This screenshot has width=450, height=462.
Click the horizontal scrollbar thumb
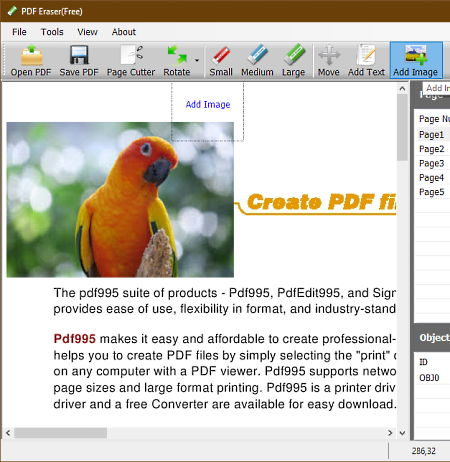(x=60, y=433)
